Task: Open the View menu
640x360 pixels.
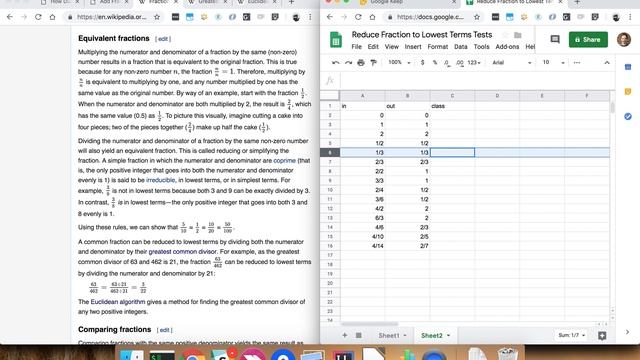Action: [391, 47]
